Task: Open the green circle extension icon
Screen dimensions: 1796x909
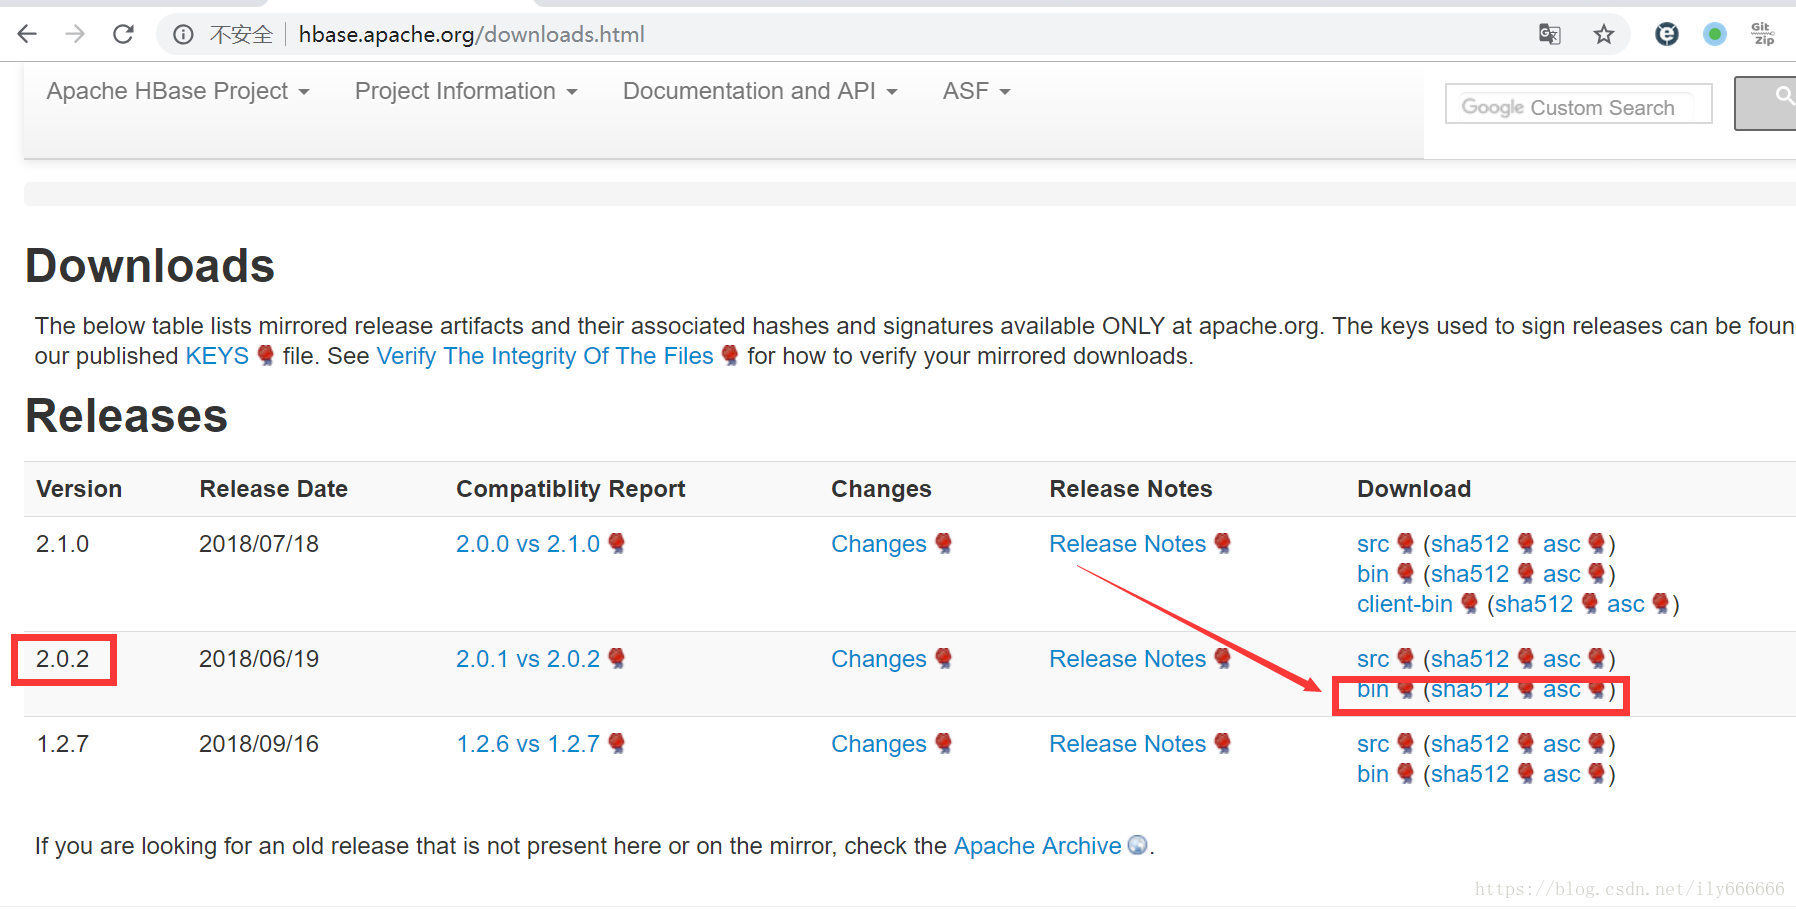Action: [x=1715, y=34]
